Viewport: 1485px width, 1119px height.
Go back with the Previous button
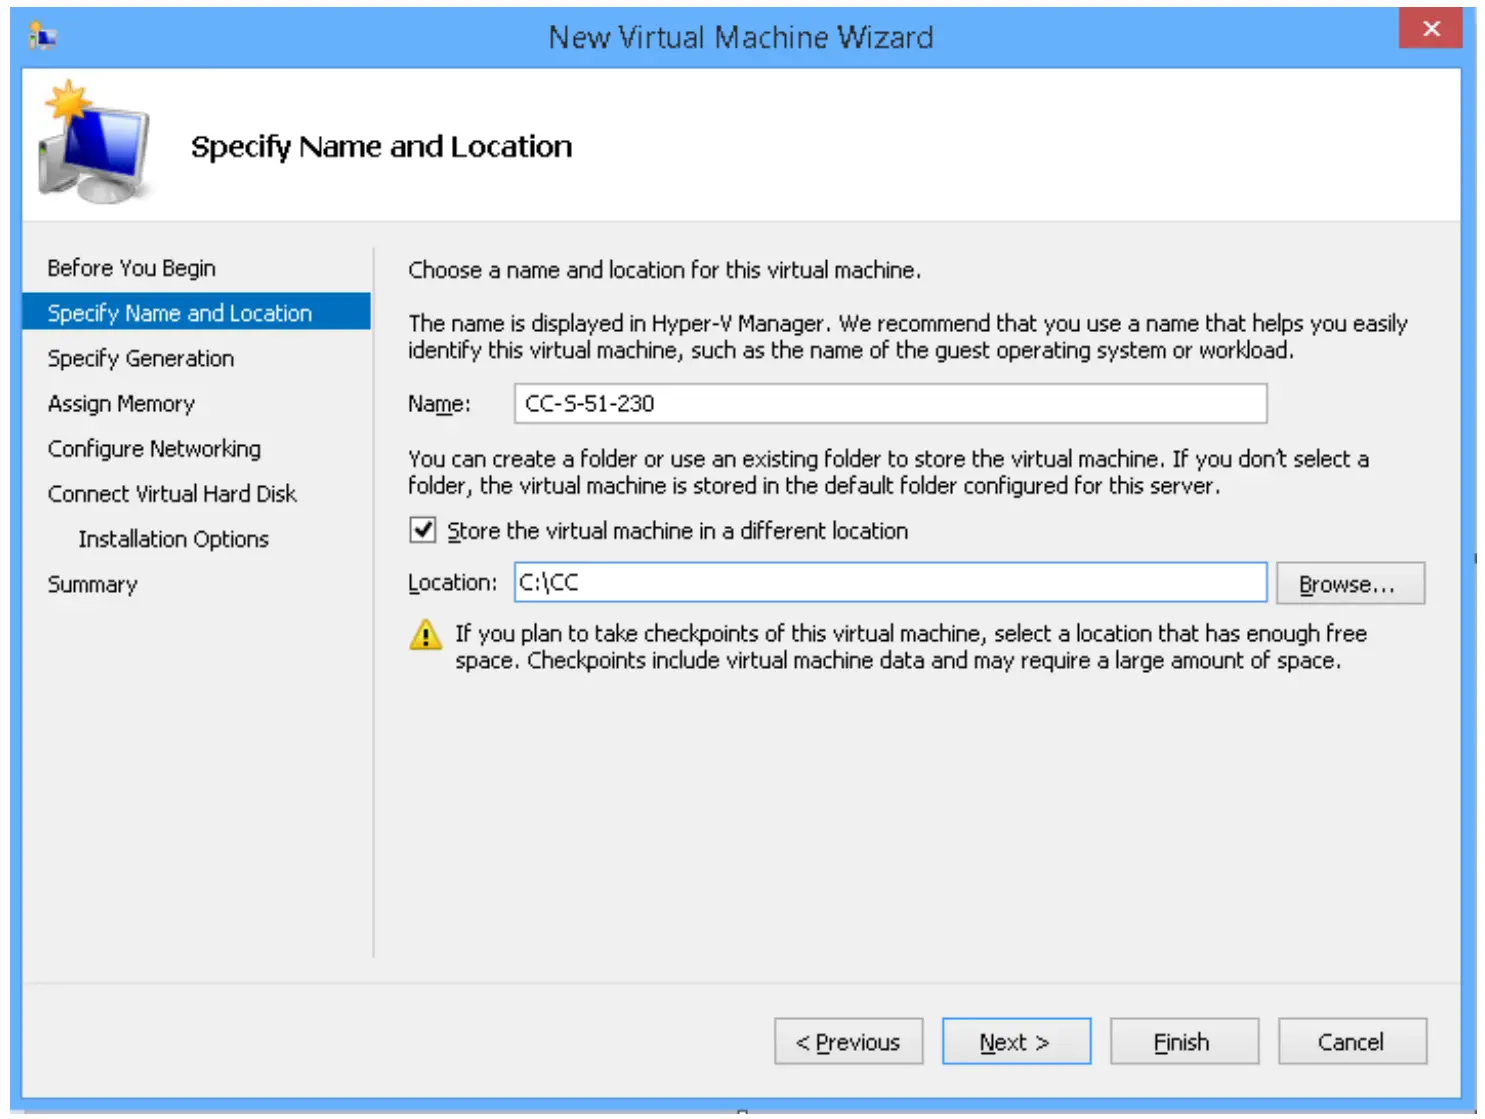click(x=848, y=1042)
